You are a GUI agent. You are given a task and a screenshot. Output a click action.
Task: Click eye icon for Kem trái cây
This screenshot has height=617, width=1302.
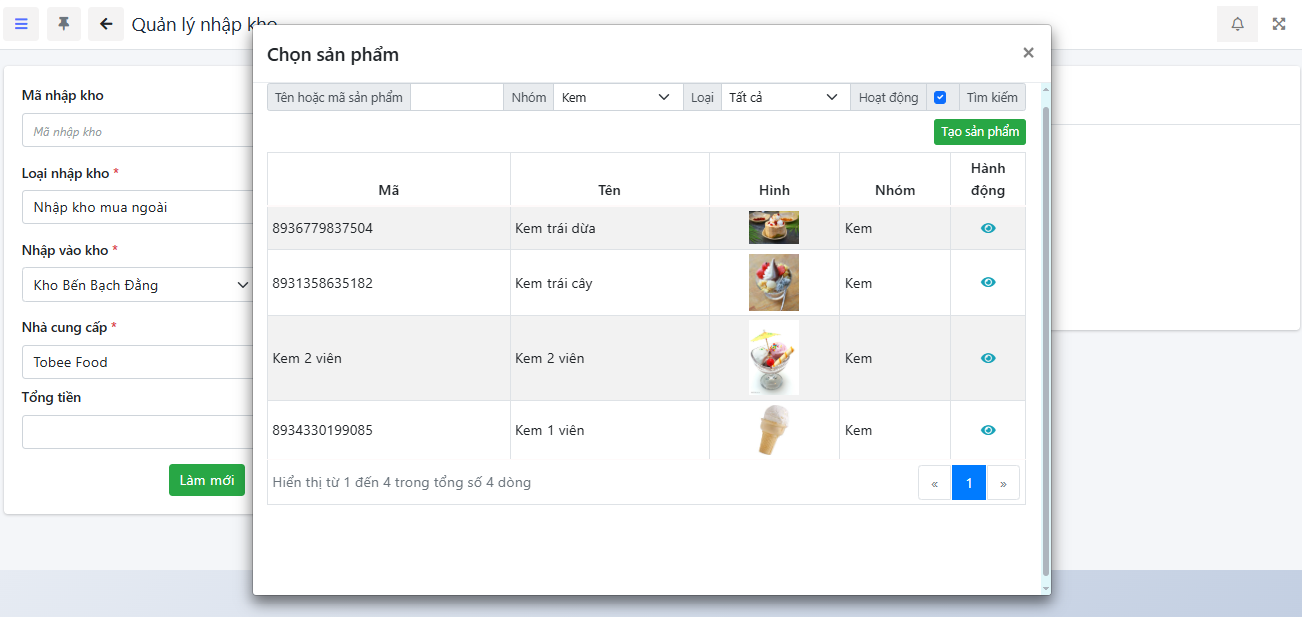coord(988,283)
